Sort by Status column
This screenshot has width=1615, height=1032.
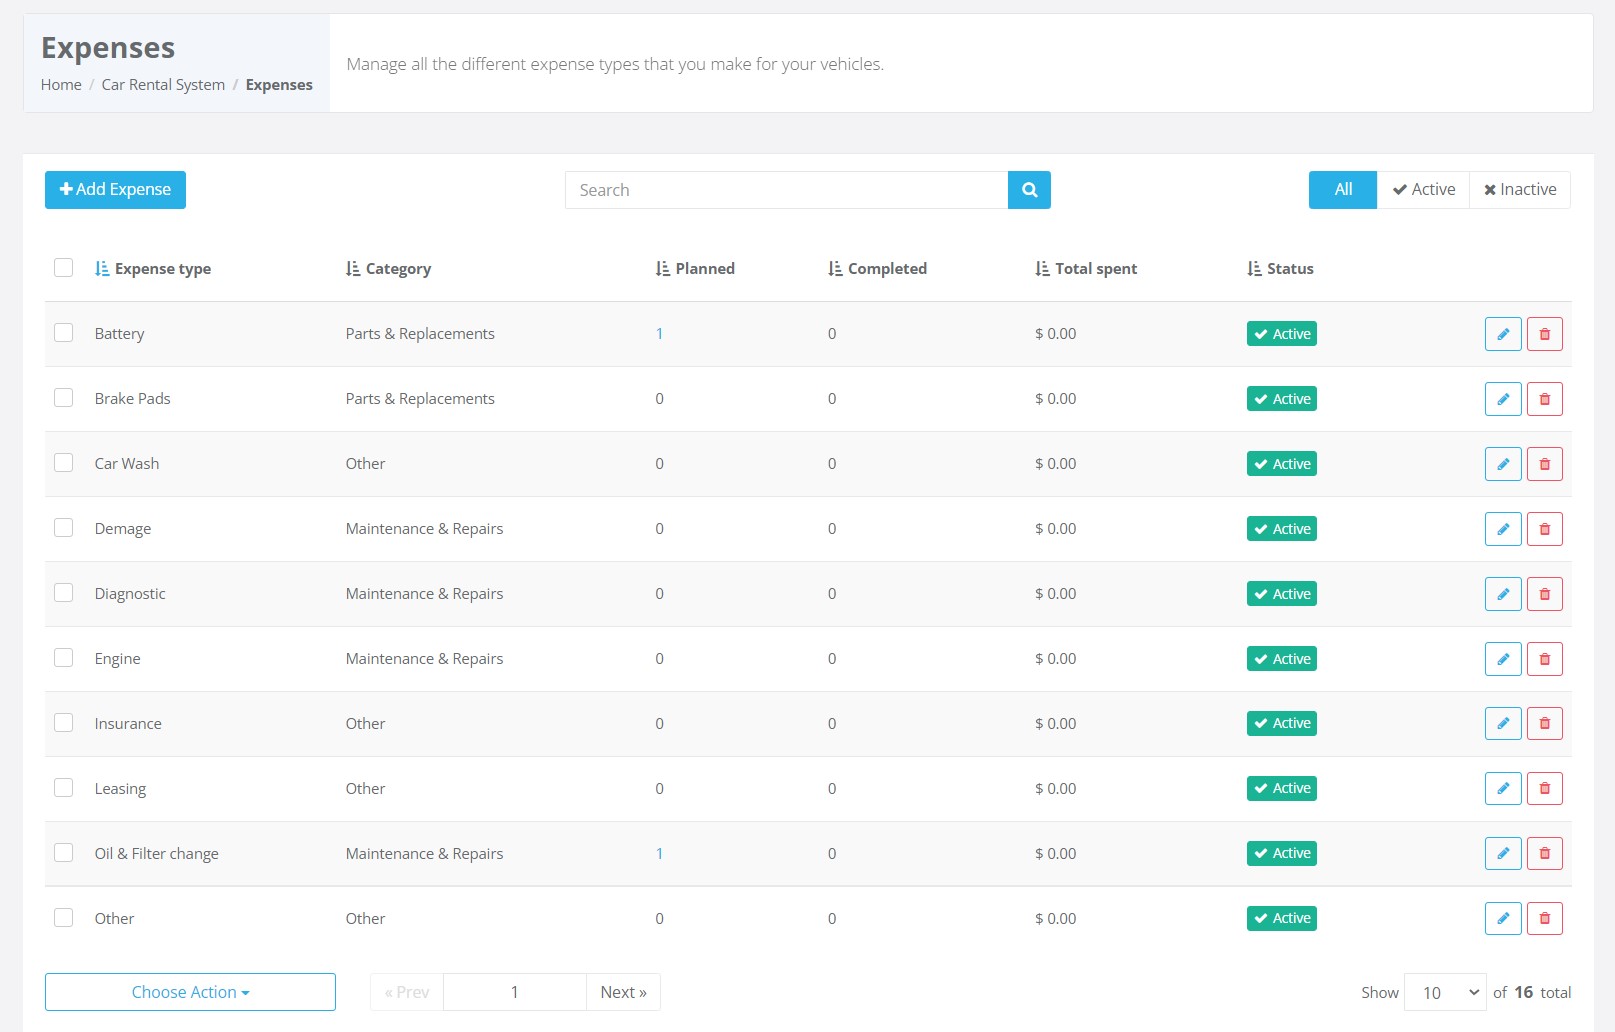1280,269
